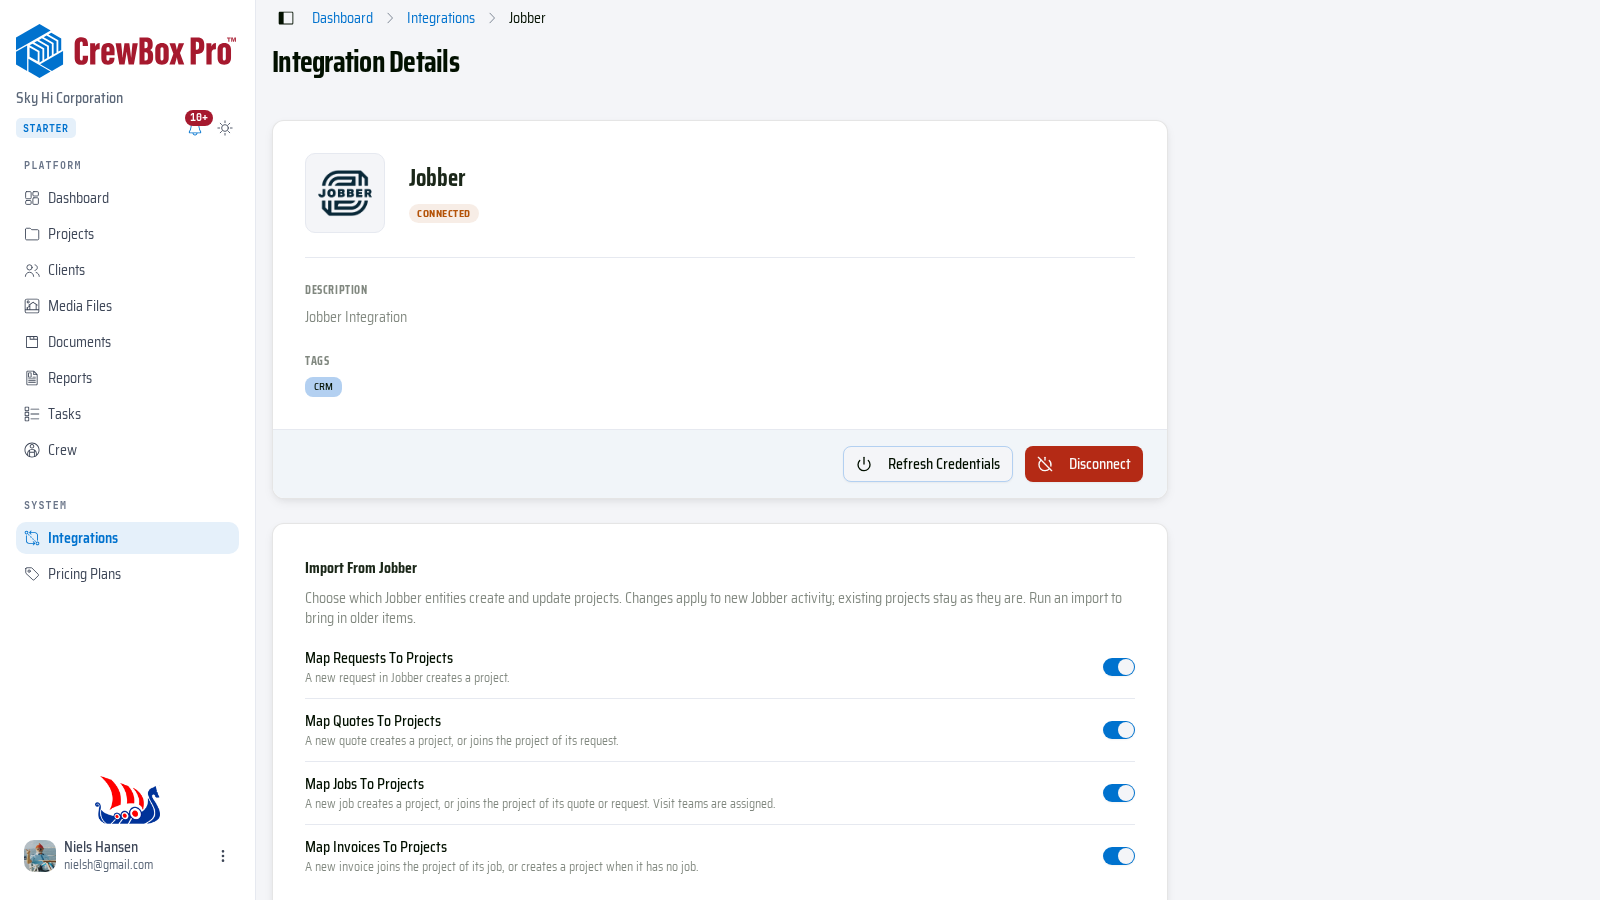This screenshot has height=900, width=1600.
Task: Click the CrewBox Pro logo
Action: coord(126,51)
